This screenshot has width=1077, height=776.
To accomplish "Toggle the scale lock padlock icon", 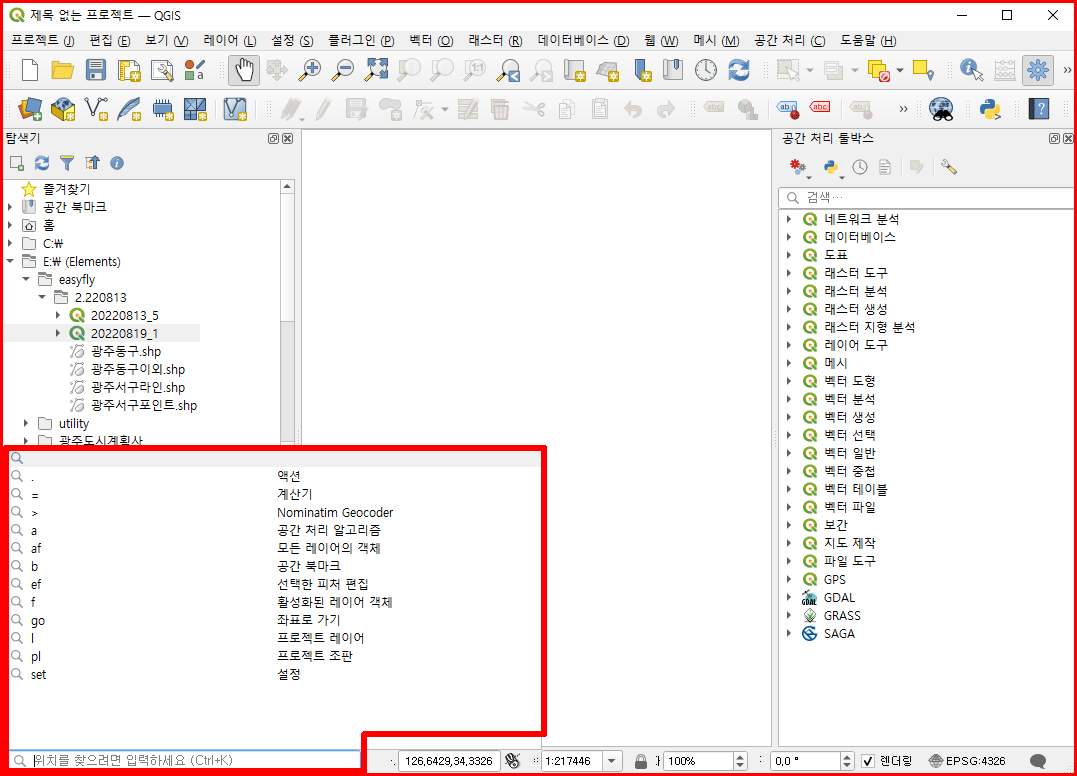I will [641, 761].
